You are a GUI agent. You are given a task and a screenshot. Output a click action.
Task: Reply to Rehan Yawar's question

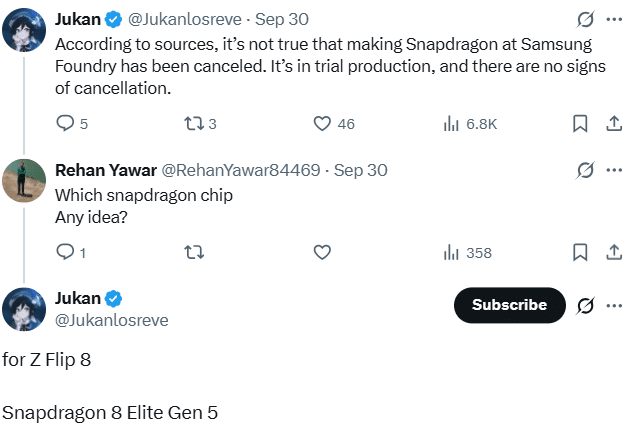pos(65,253)
